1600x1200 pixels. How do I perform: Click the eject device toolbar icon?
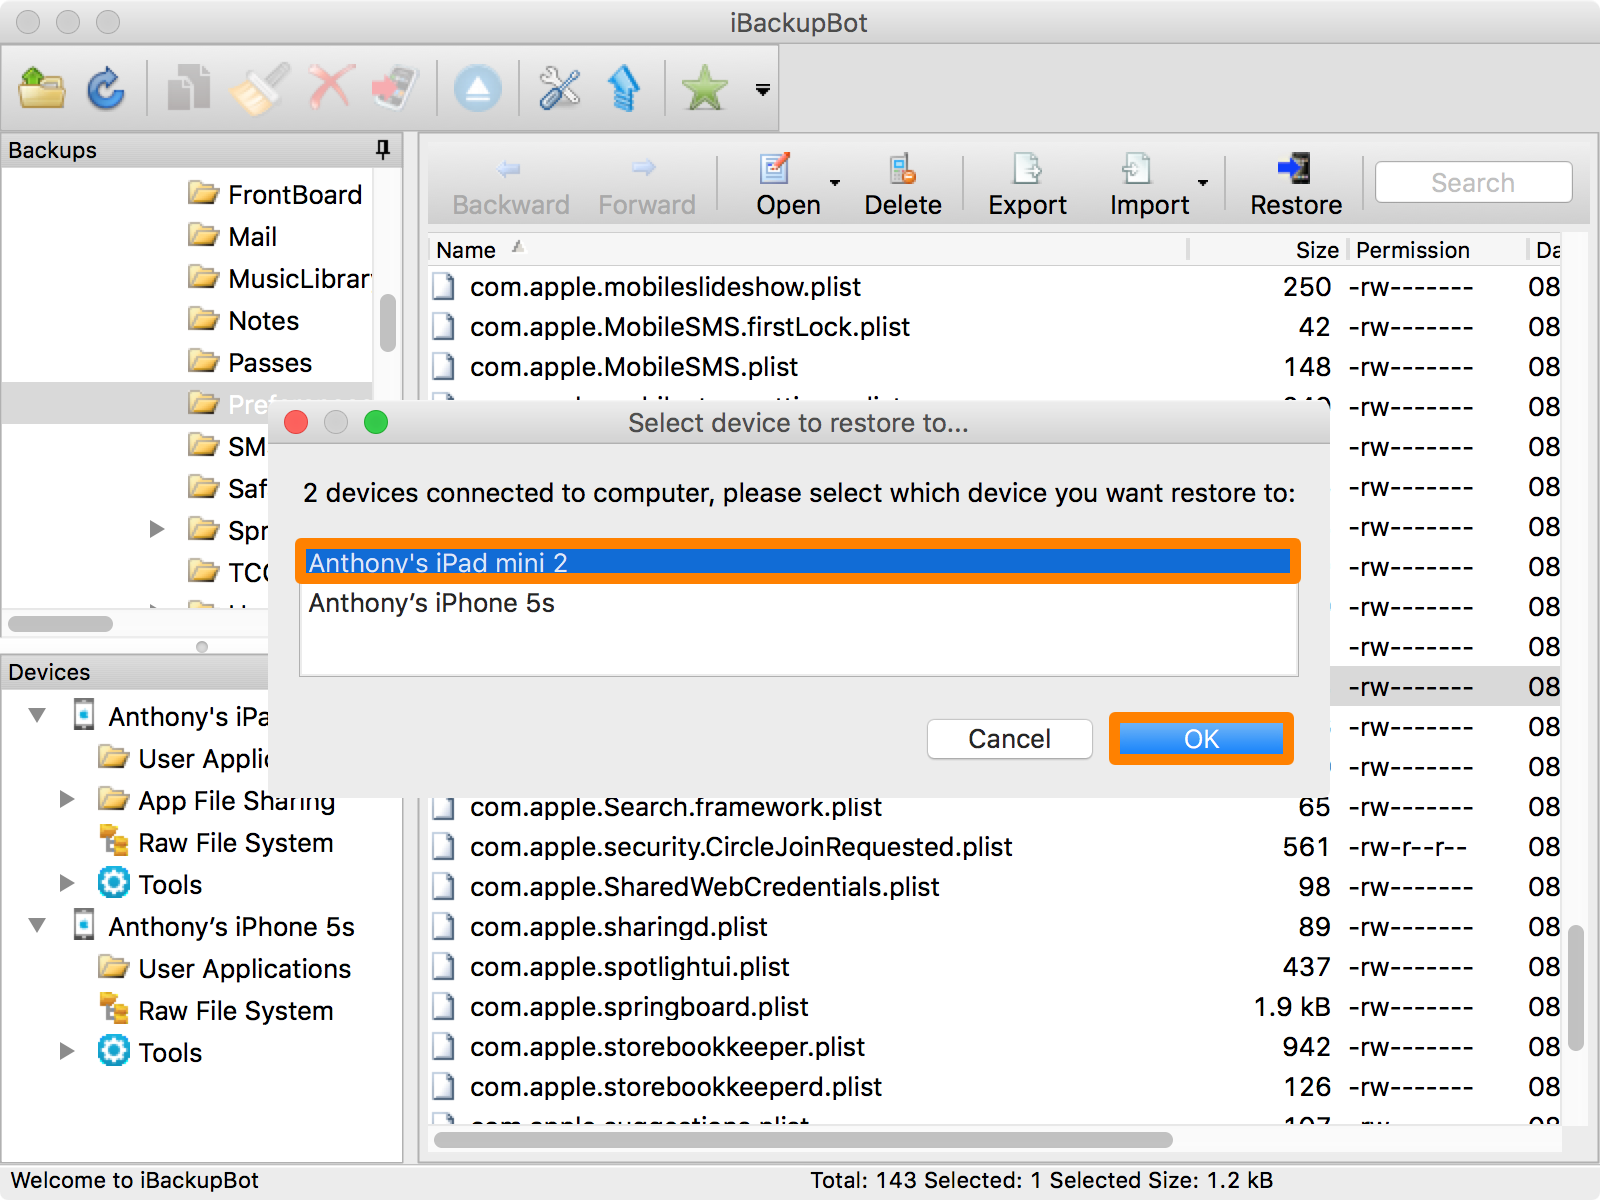(478, 88)
